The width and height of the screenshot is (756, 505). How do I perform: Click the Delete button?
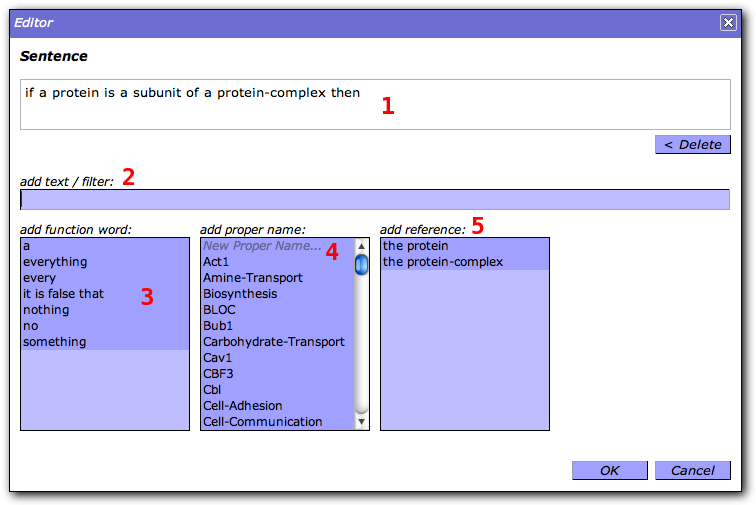tap(692, 145)
